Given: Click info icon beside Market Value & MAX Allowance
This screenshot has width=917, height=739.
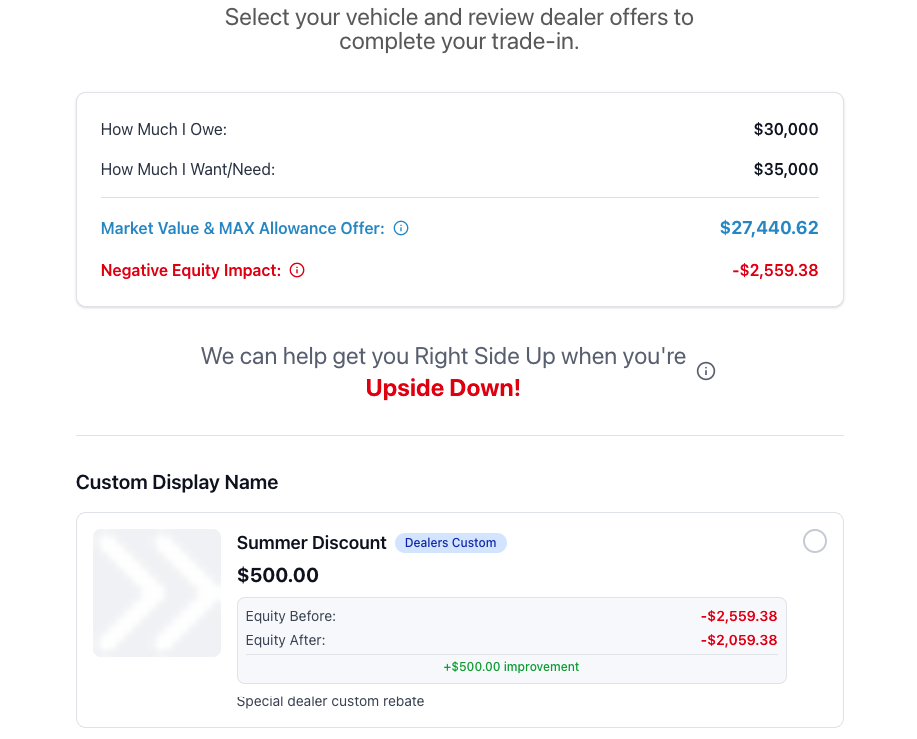Looking at the screenshot, I should pyautogui.click(x=401, y=228).
